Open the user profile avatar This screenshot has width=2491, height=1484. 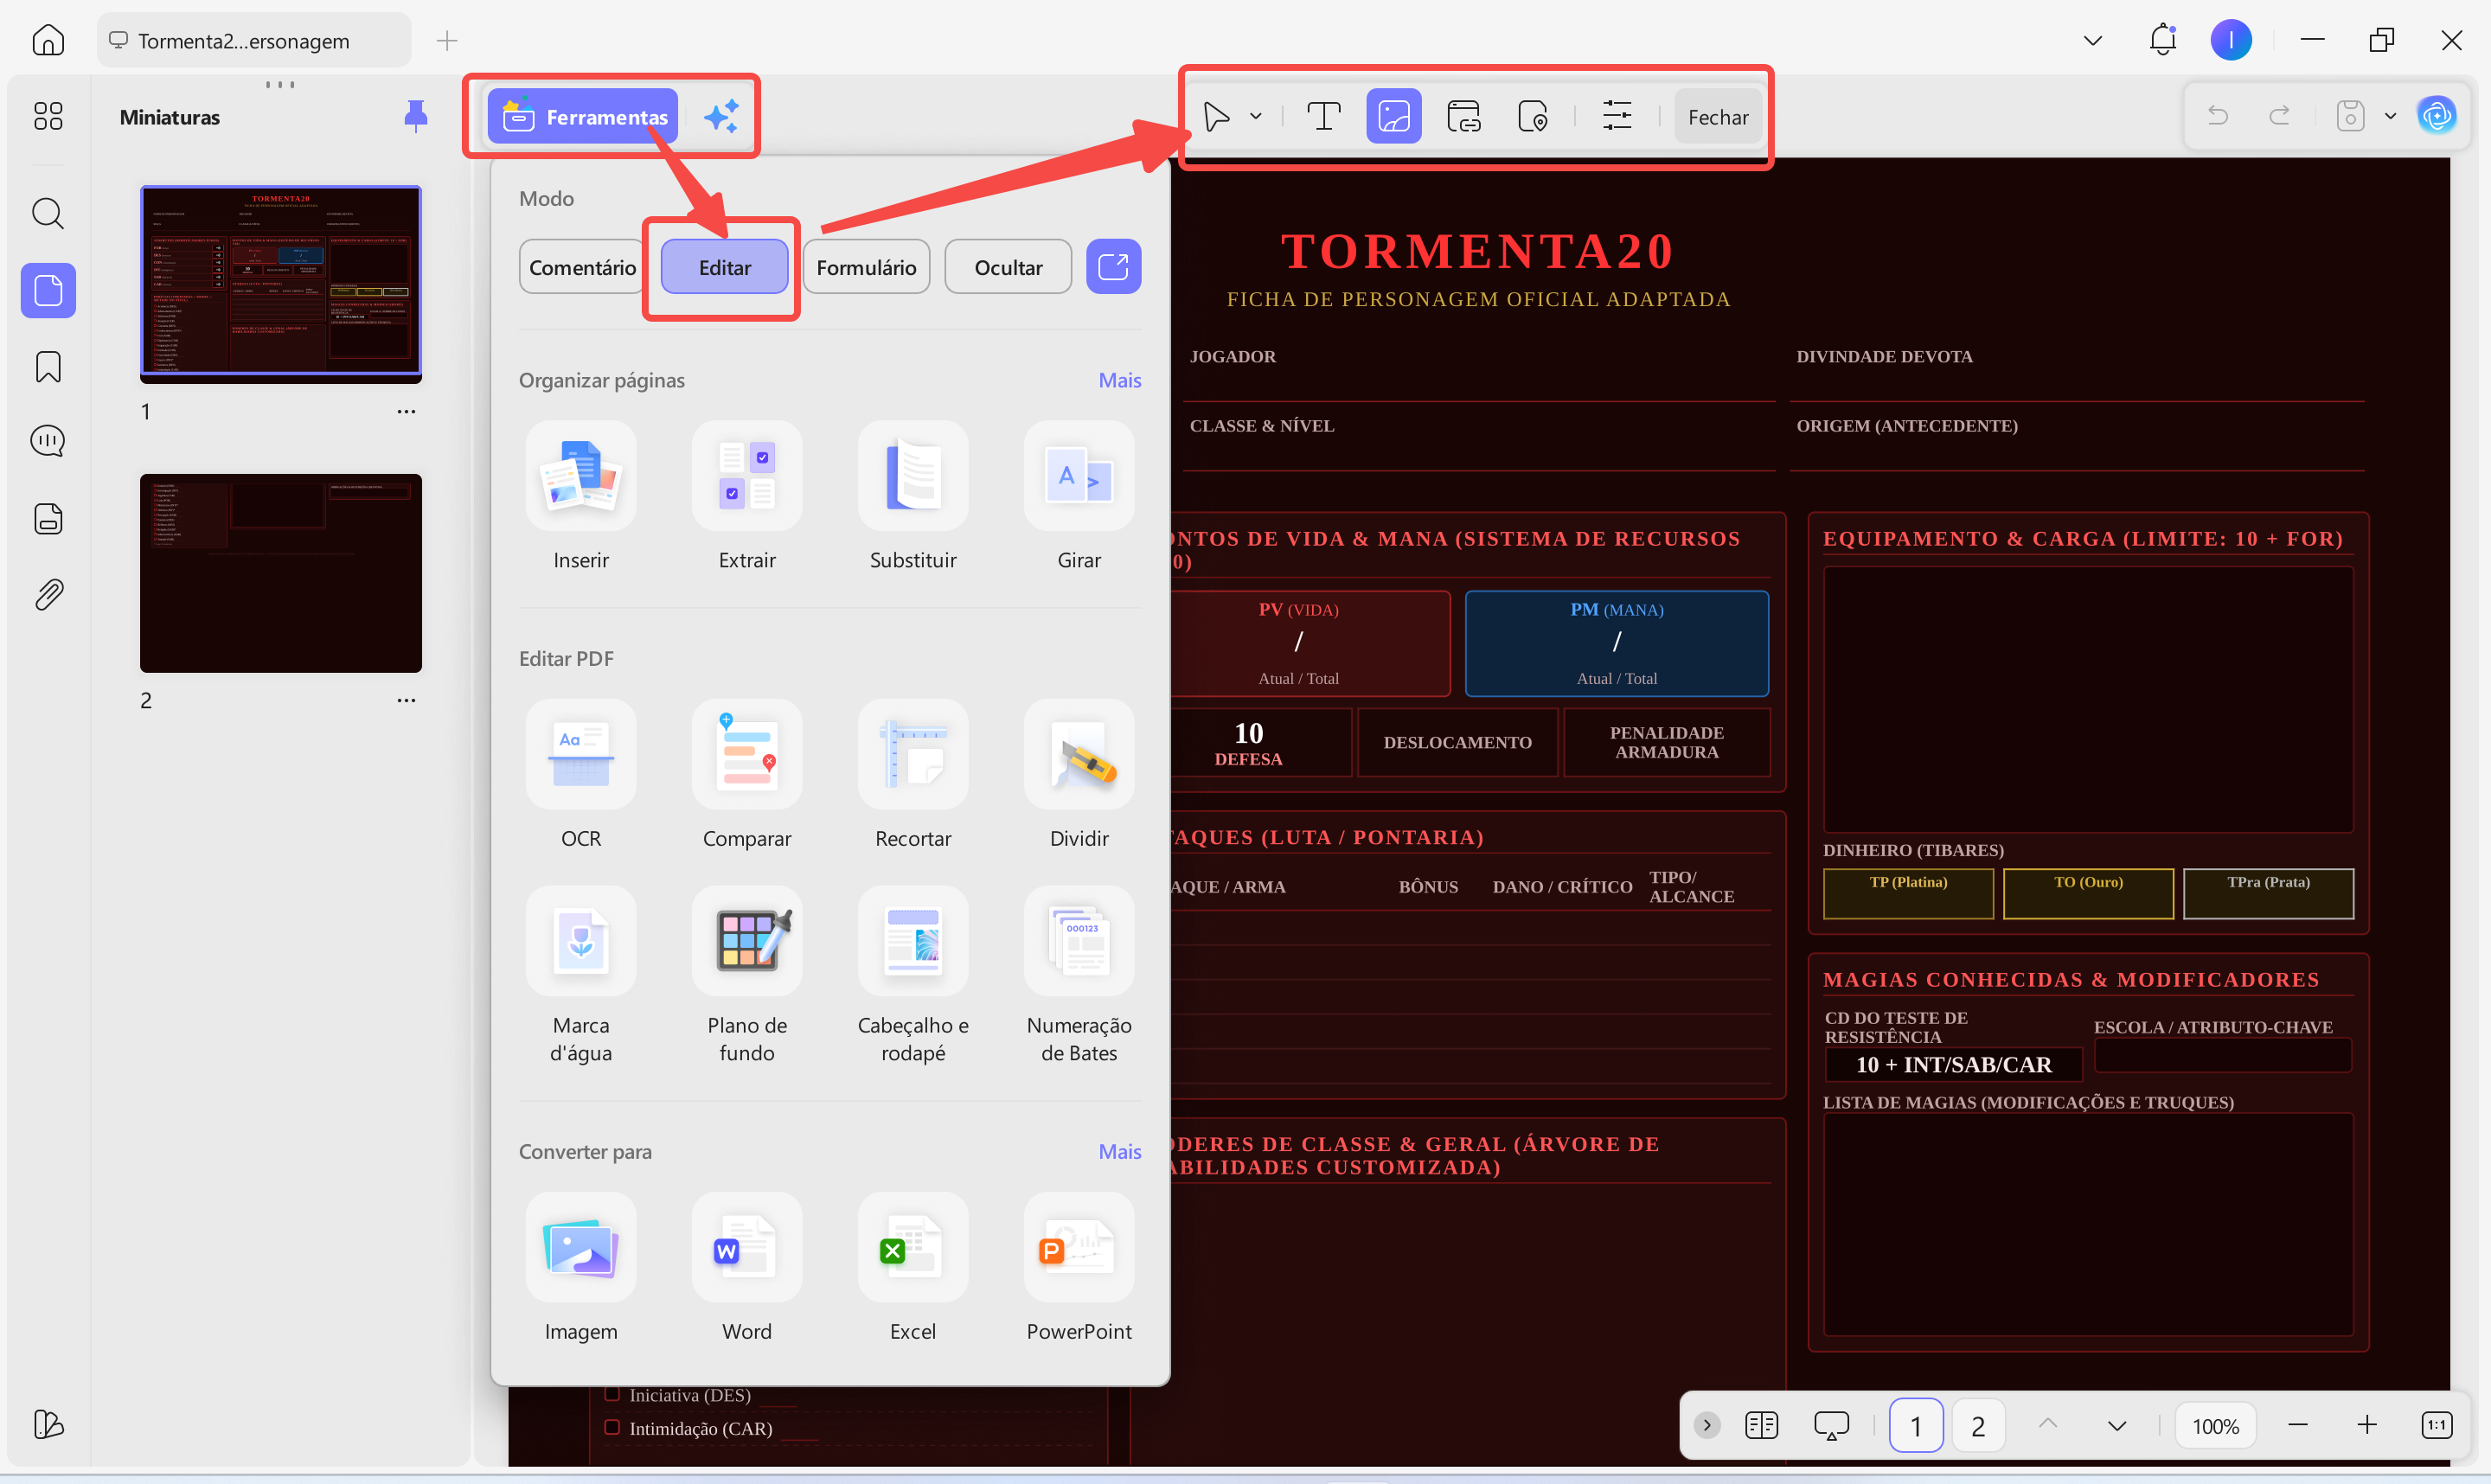(x=2230, y=40)
